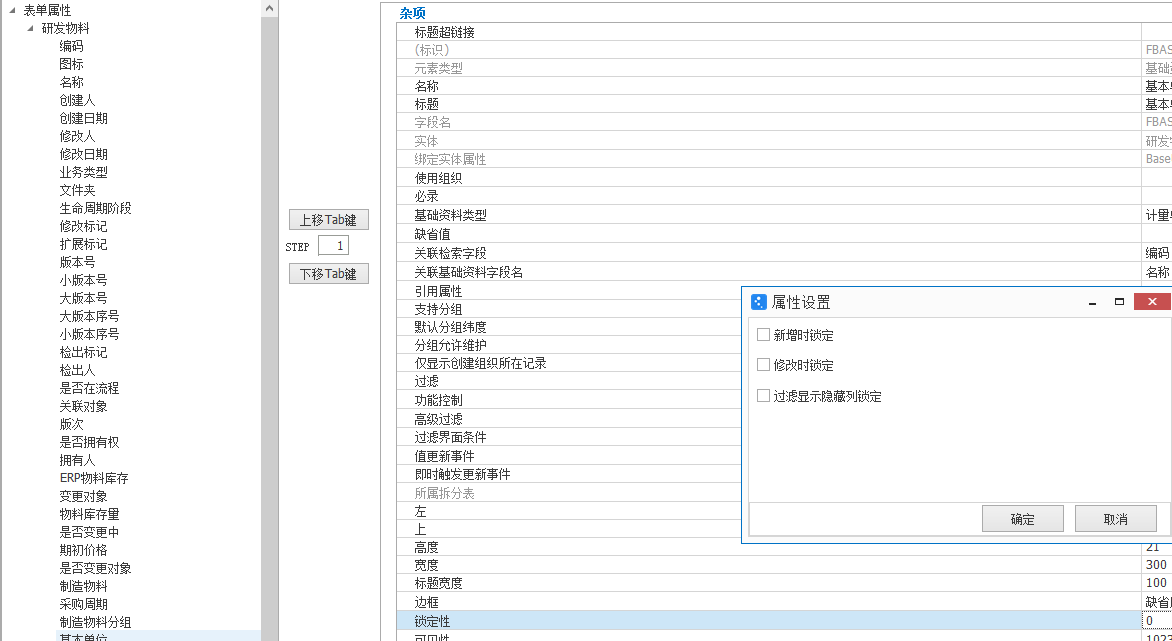Check the 新增时锁定 checkbox
Viewport: 1172px width, 641px height.
[763, 335]
